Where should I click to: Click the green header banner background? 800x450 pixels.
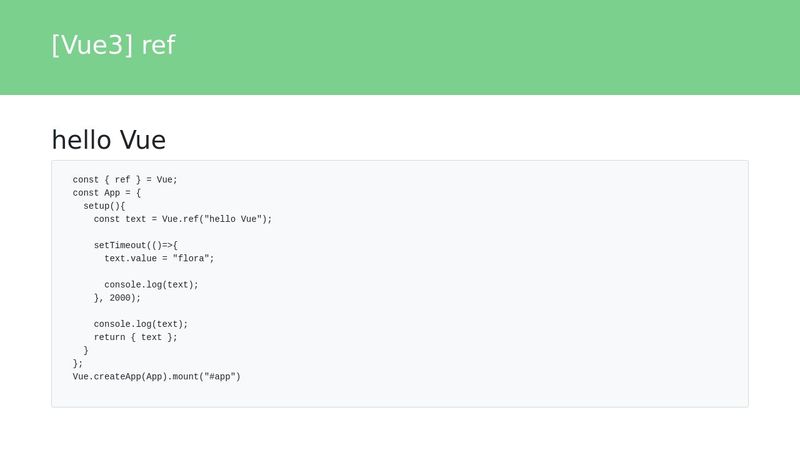485,47
